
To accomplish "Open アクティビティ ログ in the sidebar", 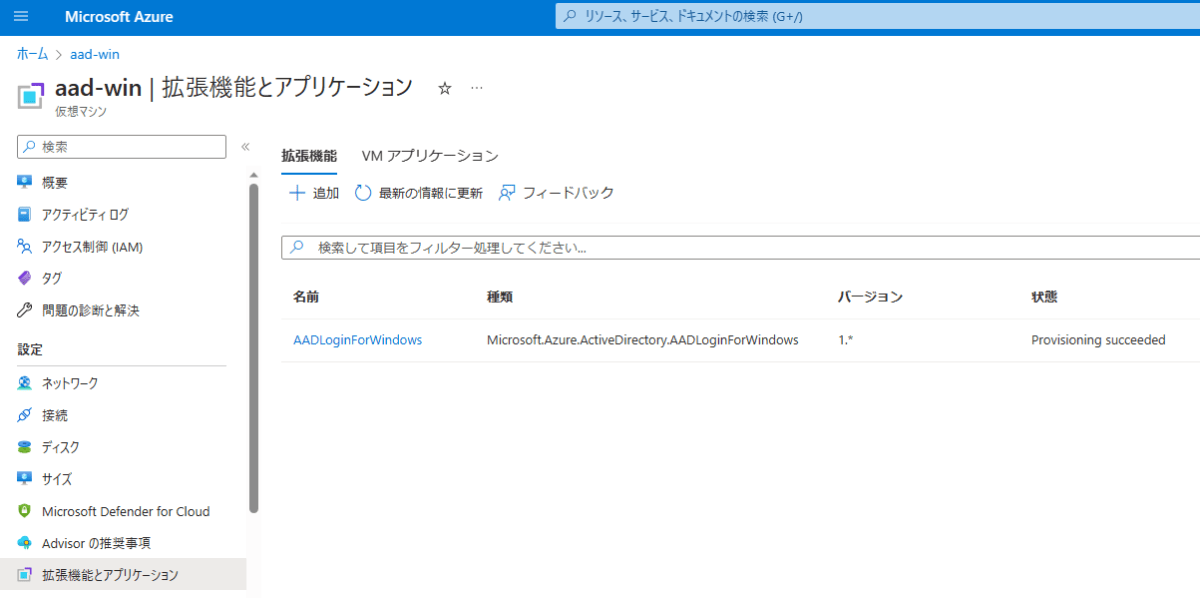I will pos(85,214).
